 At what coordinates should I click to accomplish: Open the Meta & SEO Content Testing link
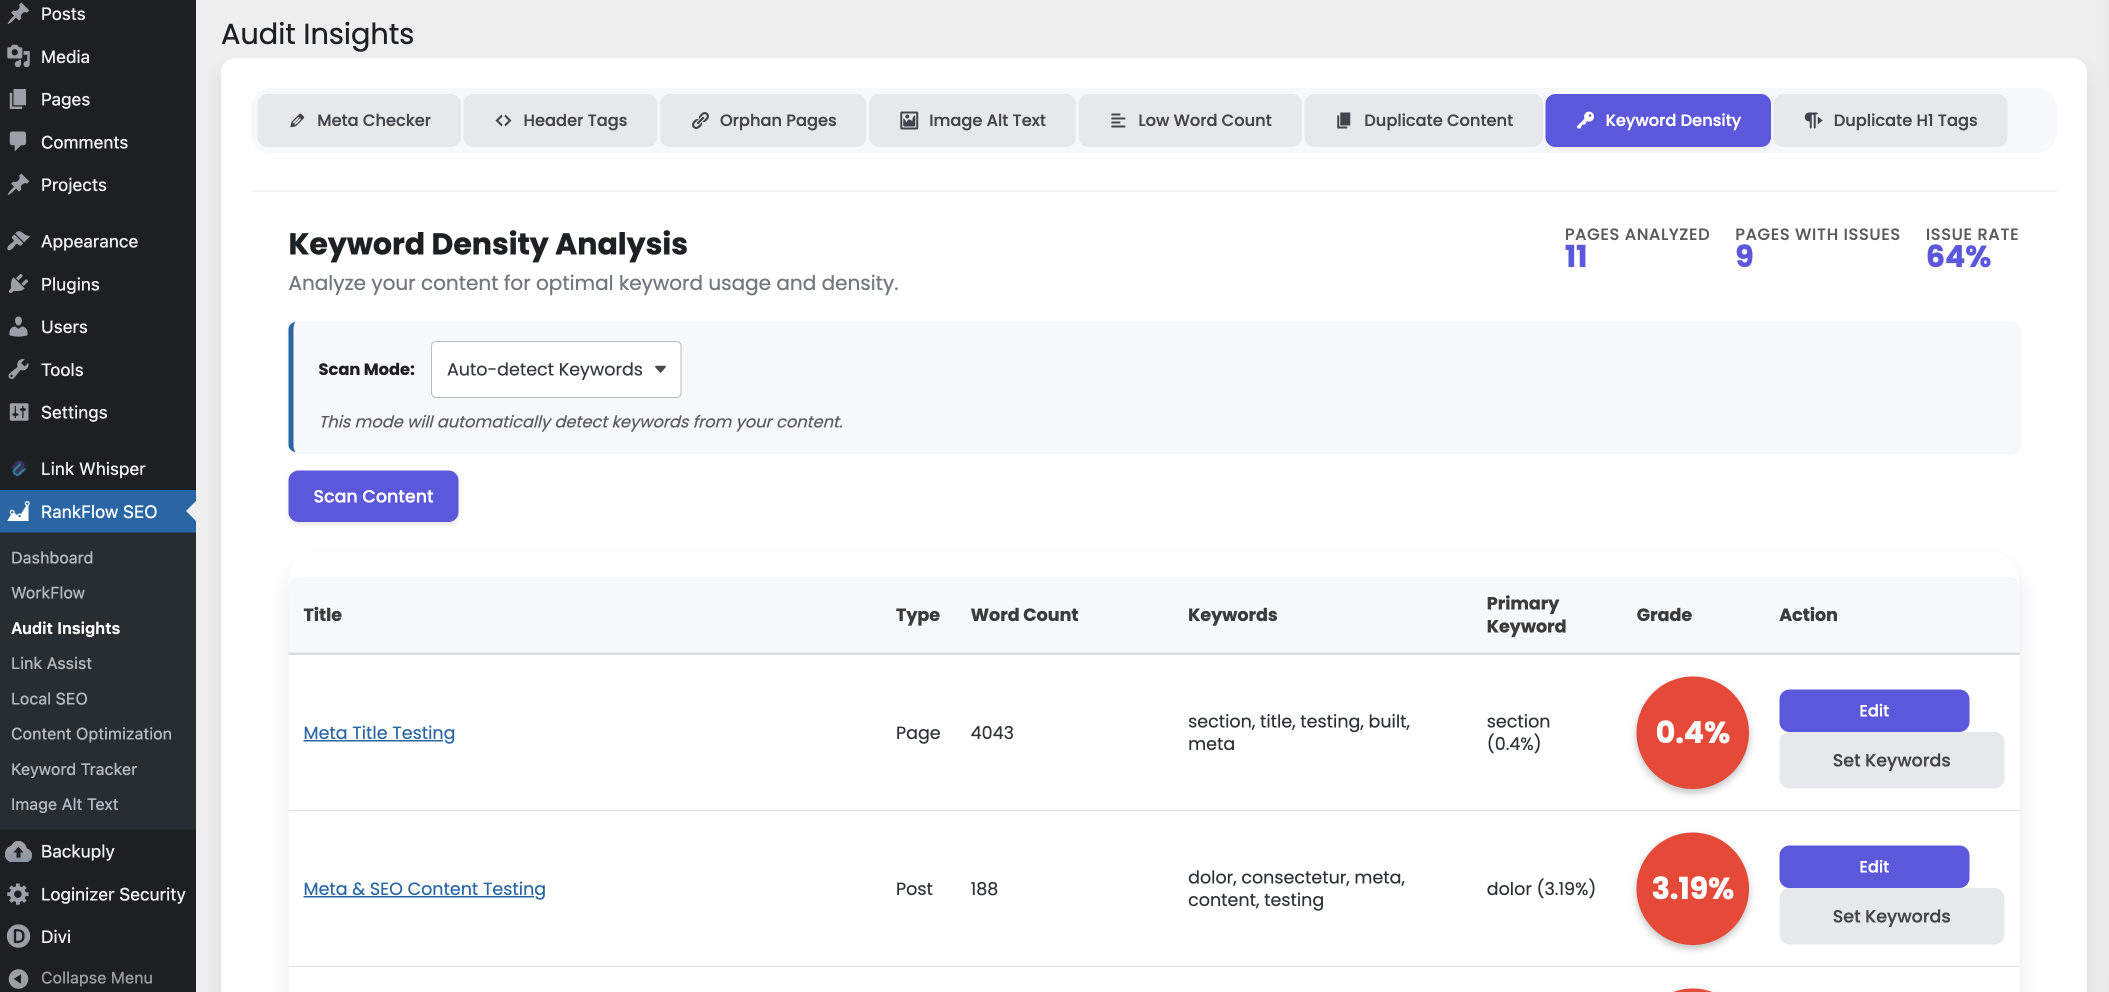click(x=424, y=889)
